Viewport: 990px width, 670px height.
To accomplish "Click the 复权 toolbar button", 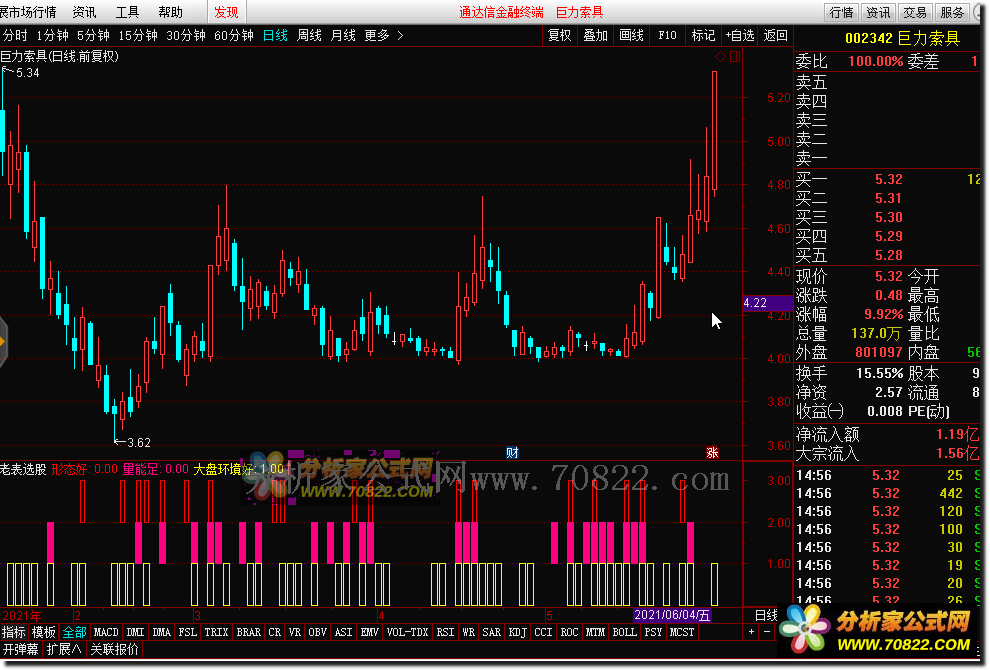I will click(559, 35).
